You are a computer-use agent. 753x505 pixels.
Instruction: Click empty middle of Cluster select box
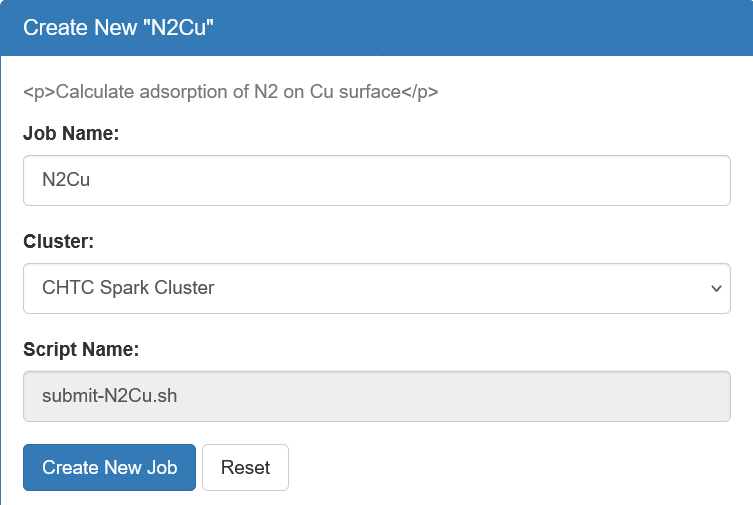point(450,288)
